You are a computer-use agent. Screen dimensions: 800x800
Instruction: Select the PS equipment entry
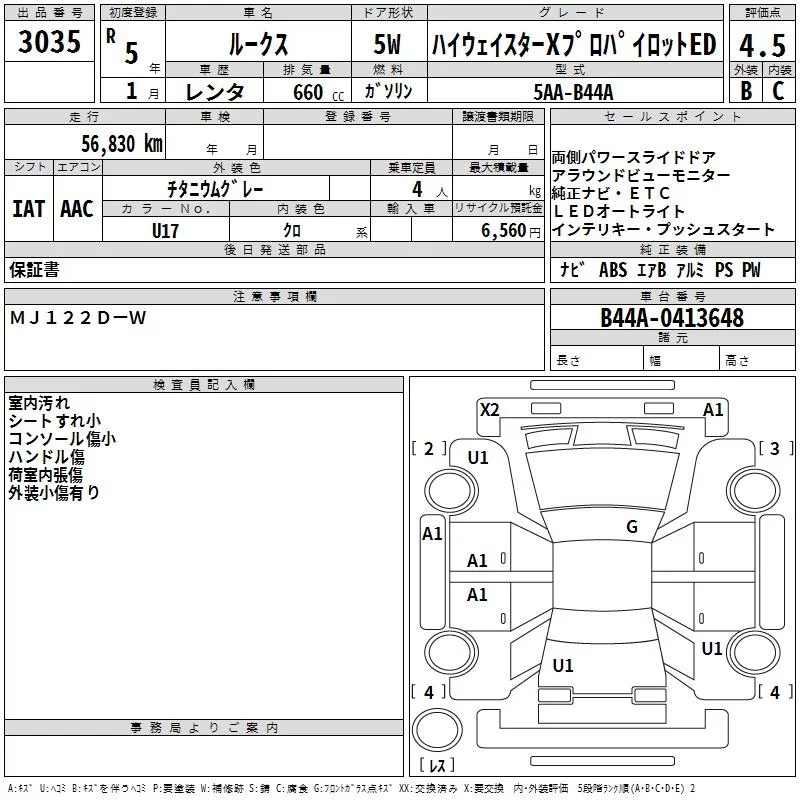coord(724,269)
